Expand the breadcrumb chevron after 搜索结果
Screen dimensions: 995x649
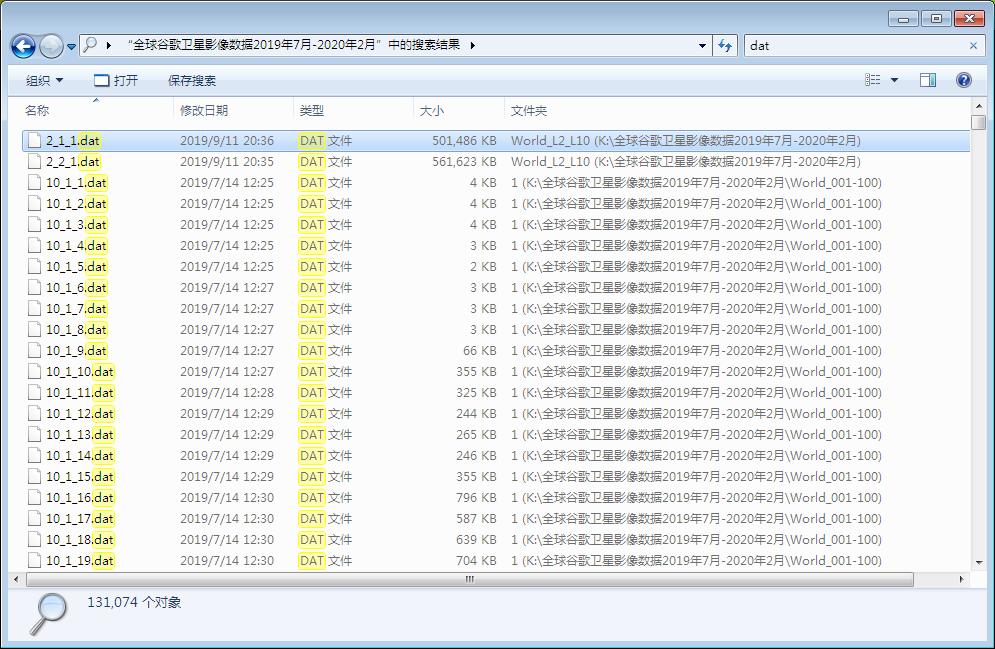point(471,46)
